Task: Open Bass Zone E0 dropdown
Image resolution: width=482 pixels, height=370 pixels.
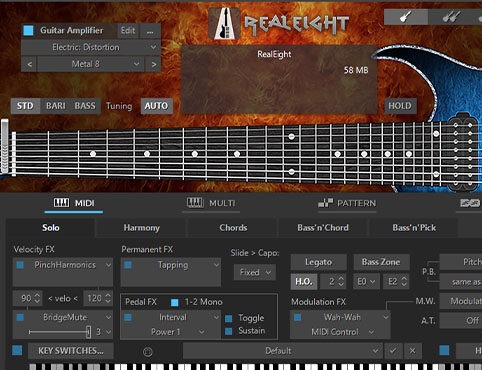Action: [366, 282]
